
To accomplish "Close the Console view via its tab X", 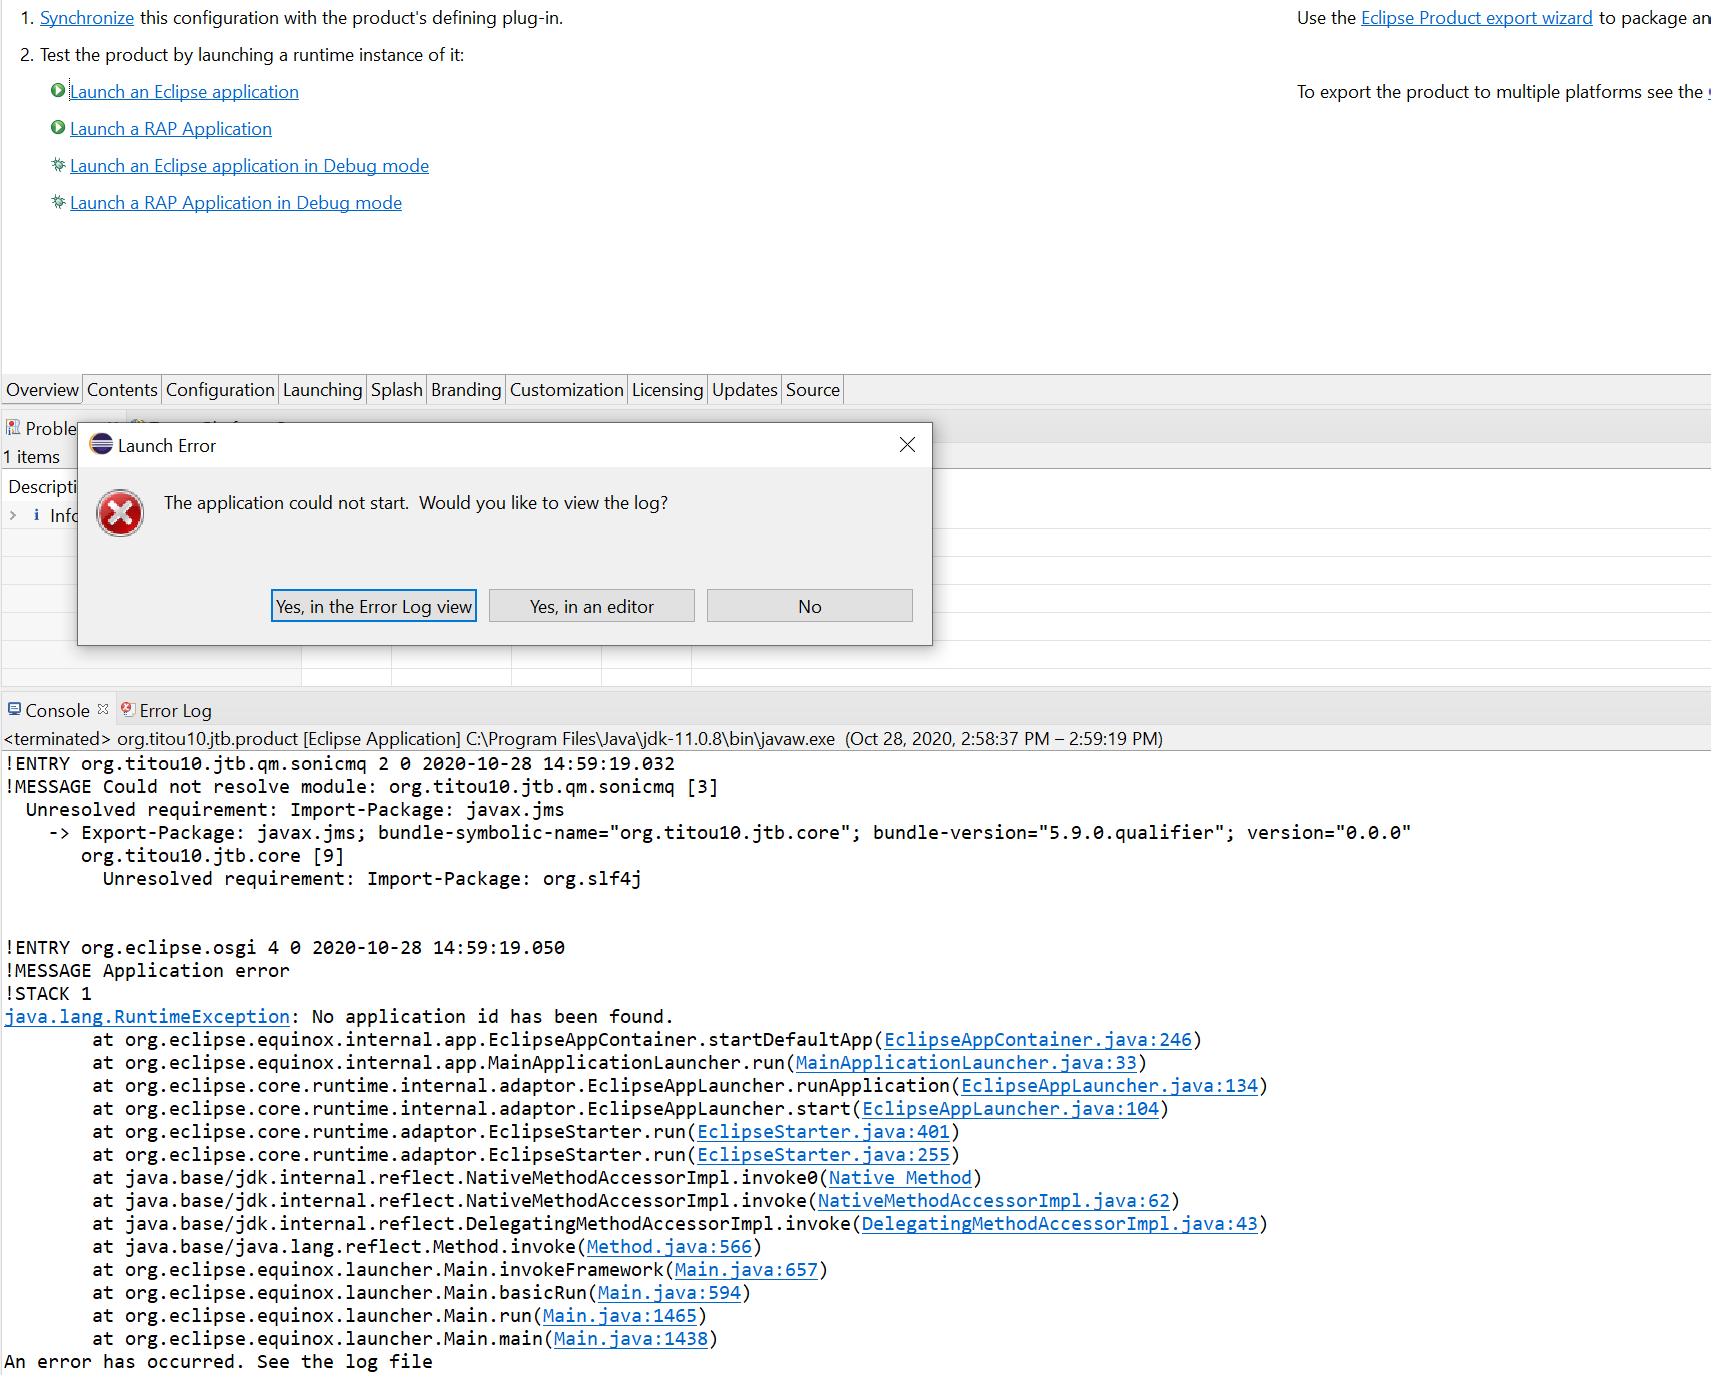I will (x=102, y=708).
